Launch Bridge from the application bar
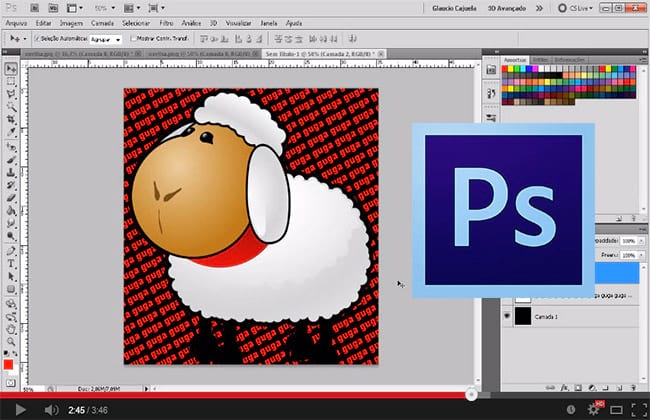The height and width of the screenshot is (420, 650). pos(34,8)
